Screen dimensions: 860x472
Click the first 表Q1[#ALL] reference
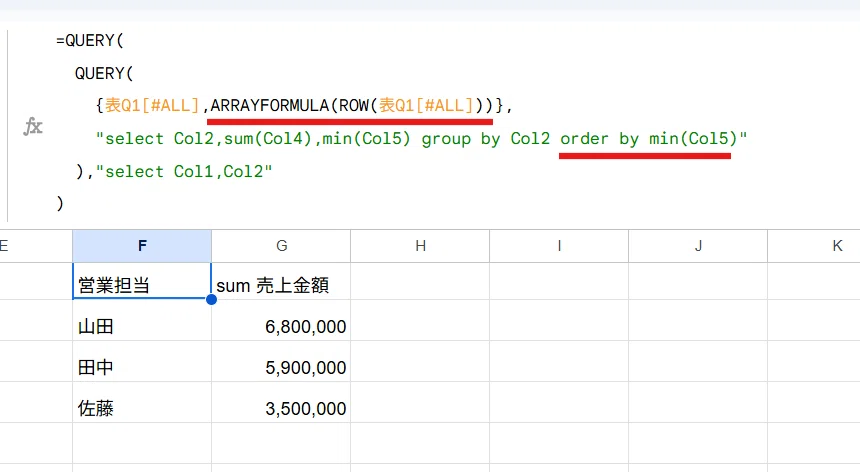(152, 105)
